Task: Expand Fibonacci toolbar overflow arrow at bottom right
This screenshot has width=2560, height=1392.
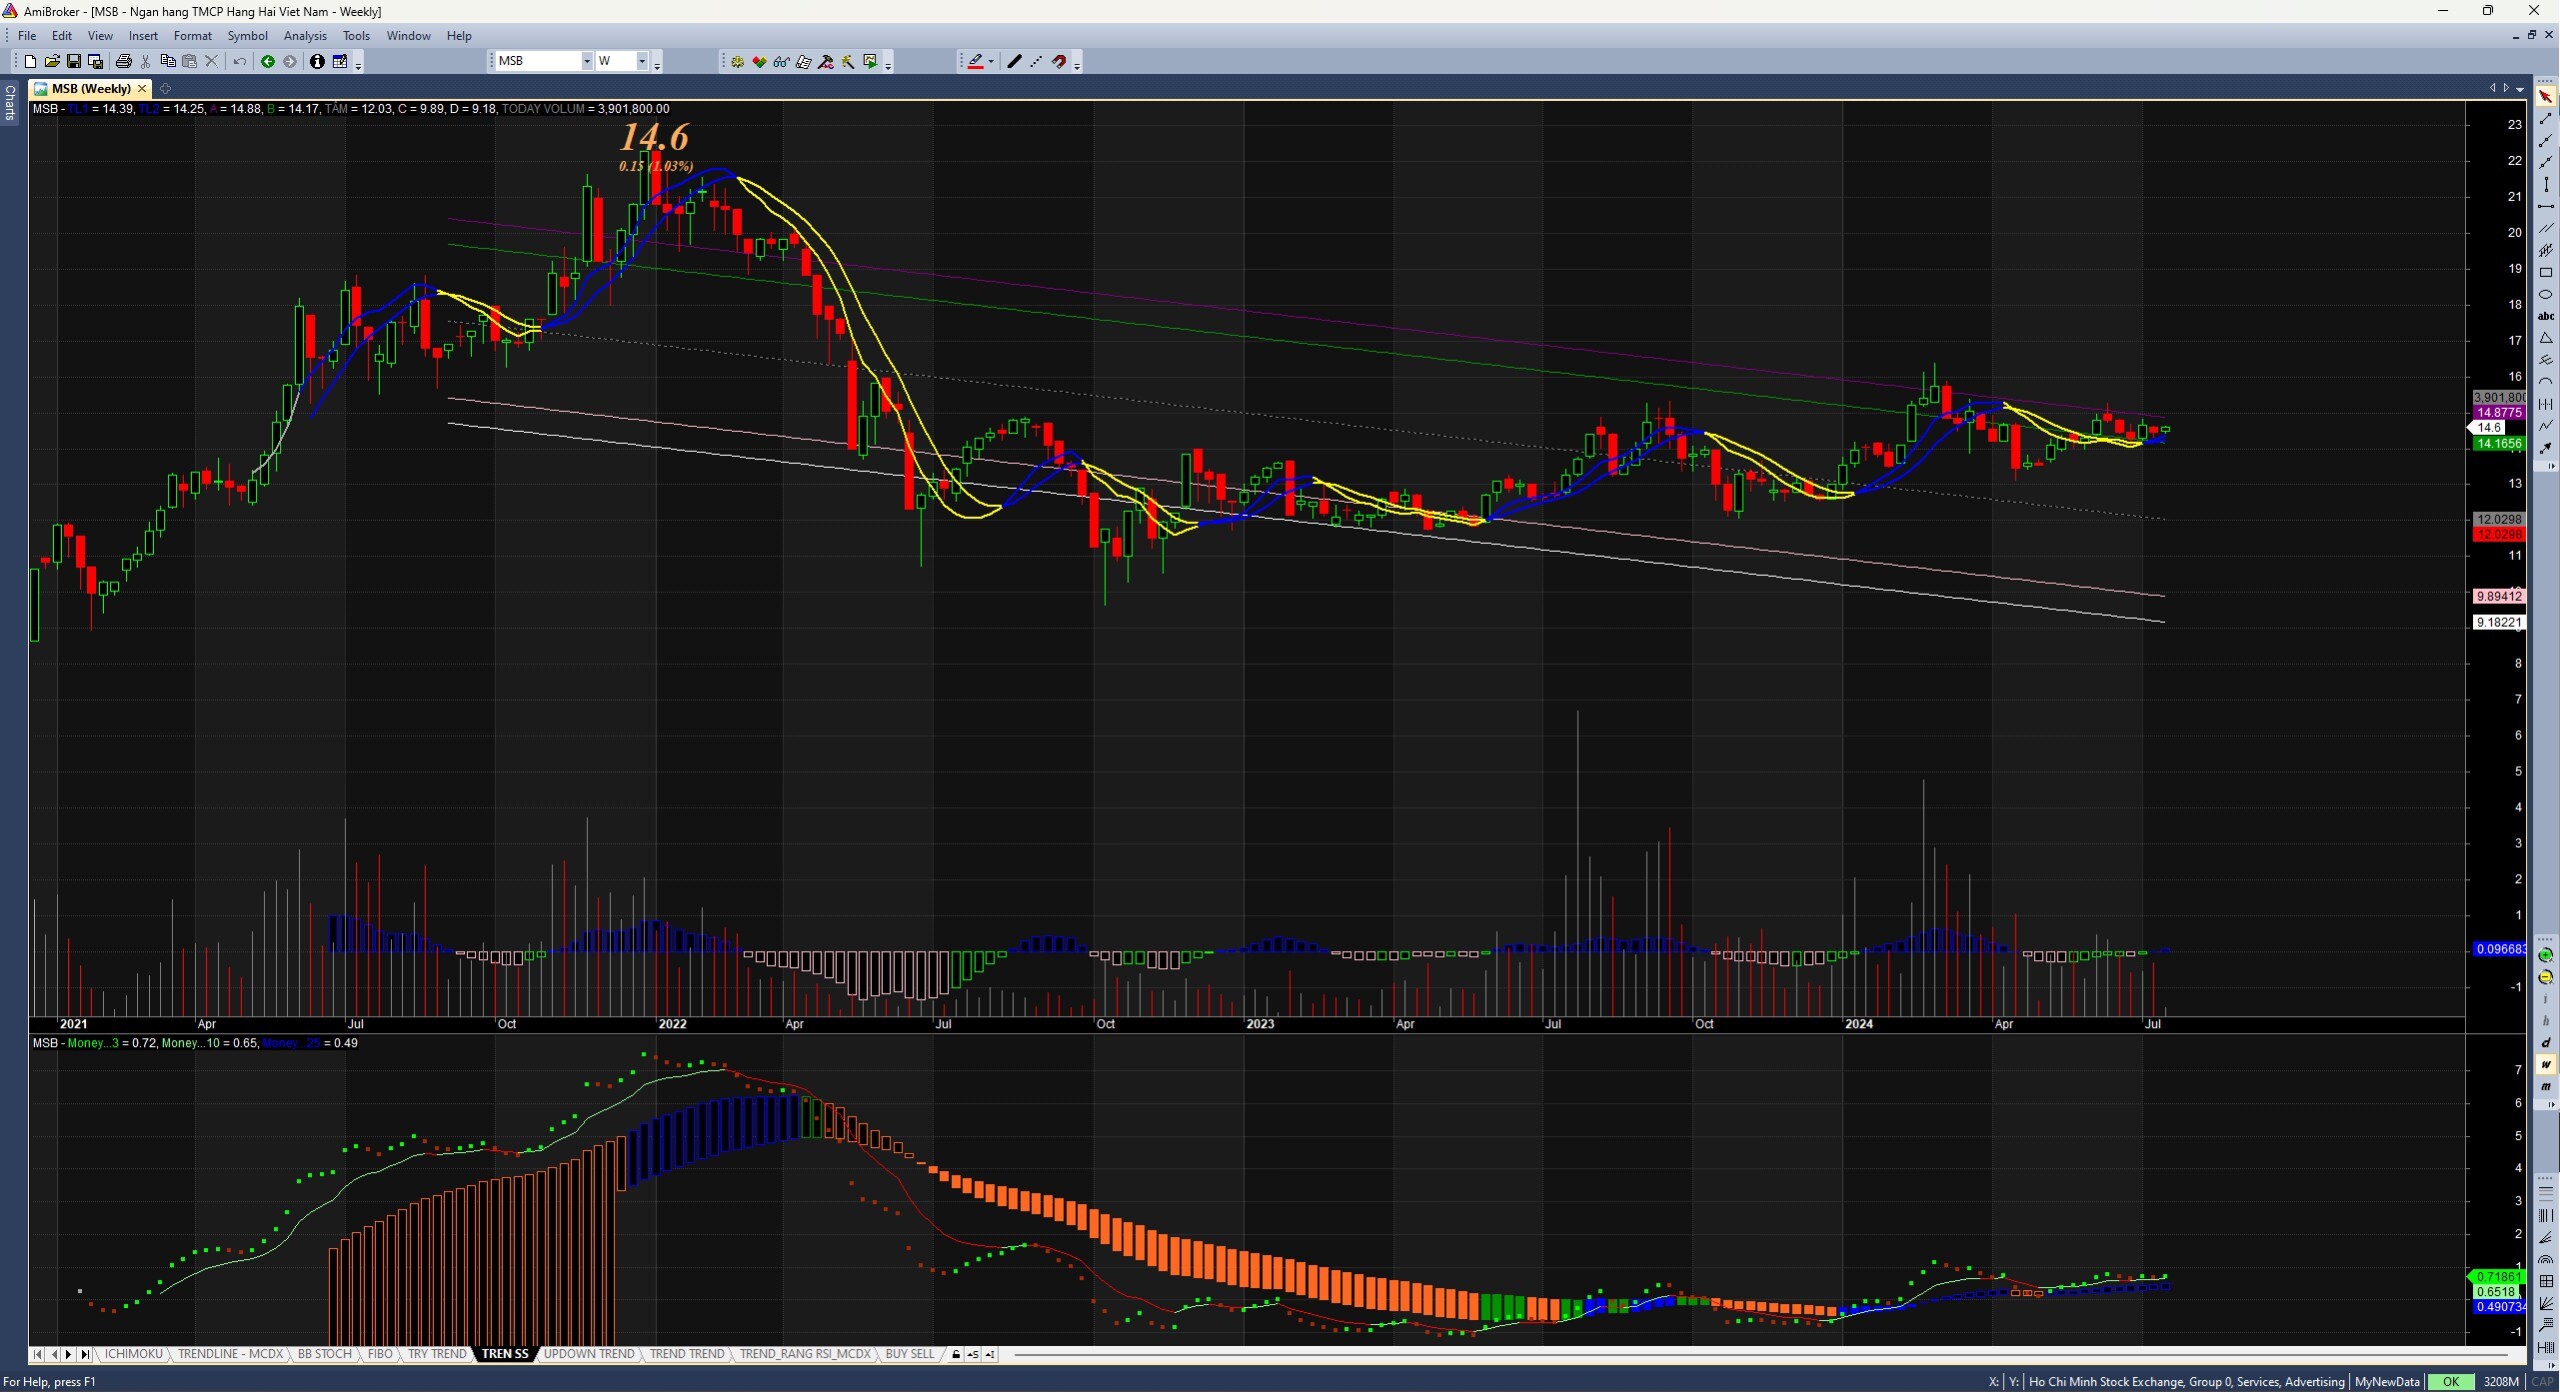Action: [2551, 1364]
